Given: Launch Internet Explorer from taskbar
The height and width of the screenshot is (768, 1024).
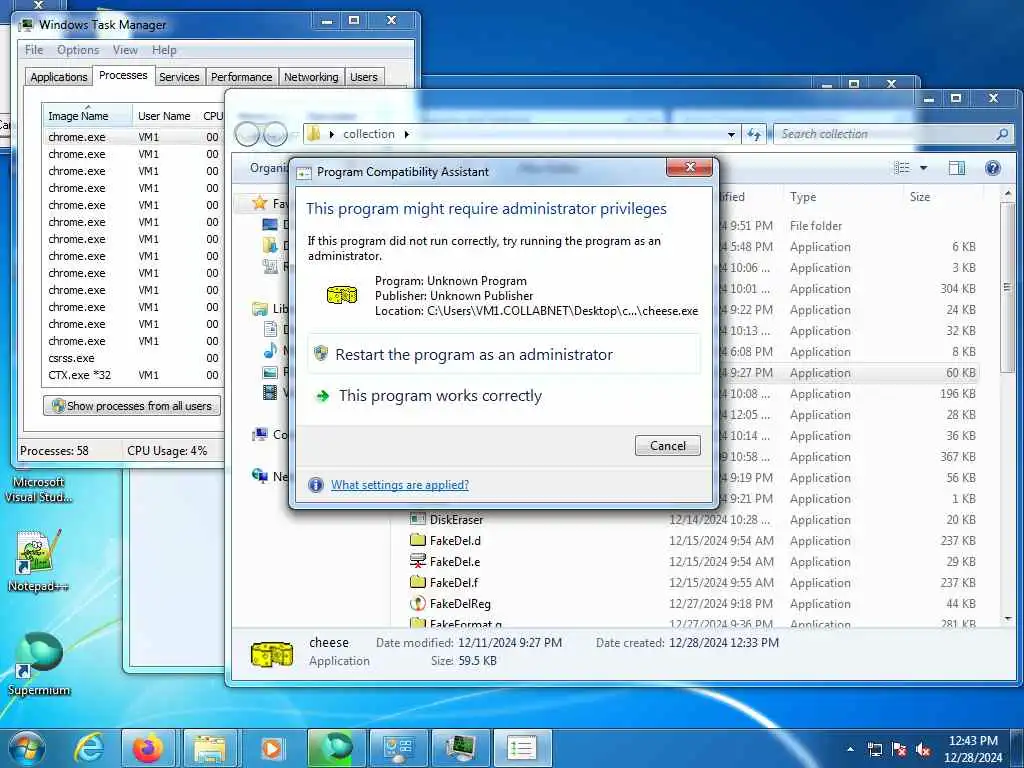Looking at the screenshot, I should click(89, 748).
